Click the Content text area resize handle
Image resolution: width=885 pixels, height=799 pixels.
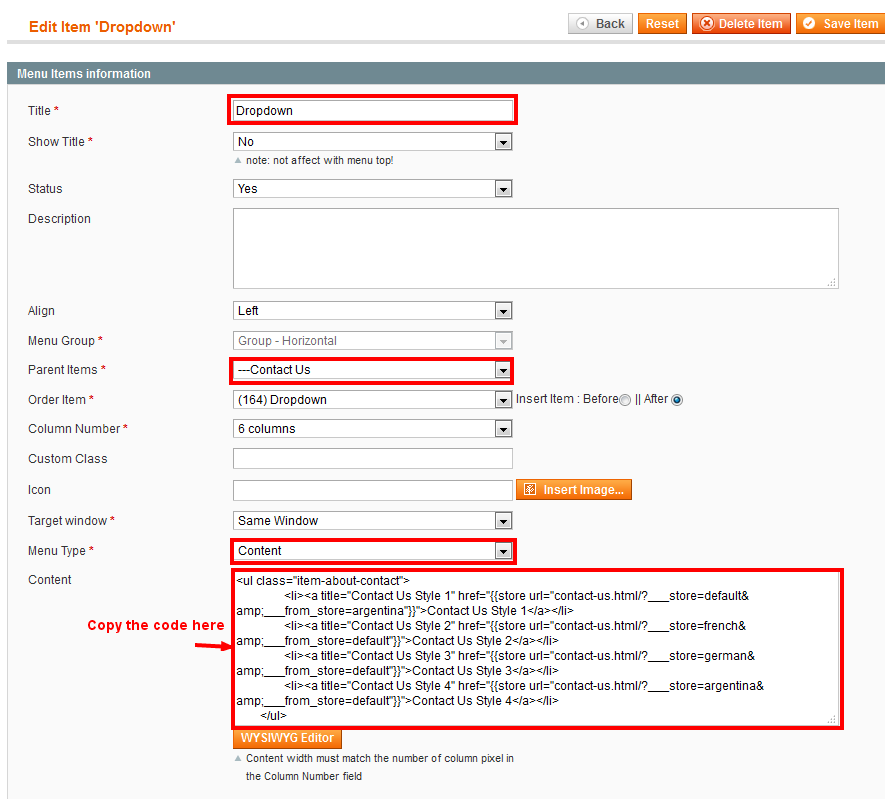pyautogui.click(x=832, y=719)
